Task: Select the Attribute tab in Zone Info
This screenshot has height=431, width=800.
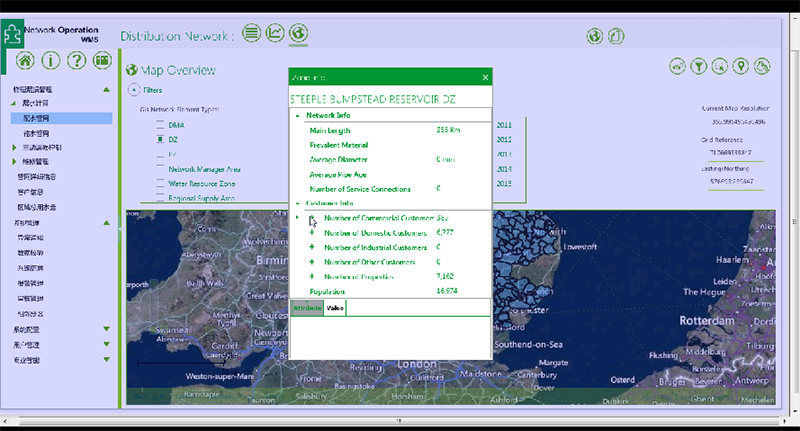Action: [306, 308]
